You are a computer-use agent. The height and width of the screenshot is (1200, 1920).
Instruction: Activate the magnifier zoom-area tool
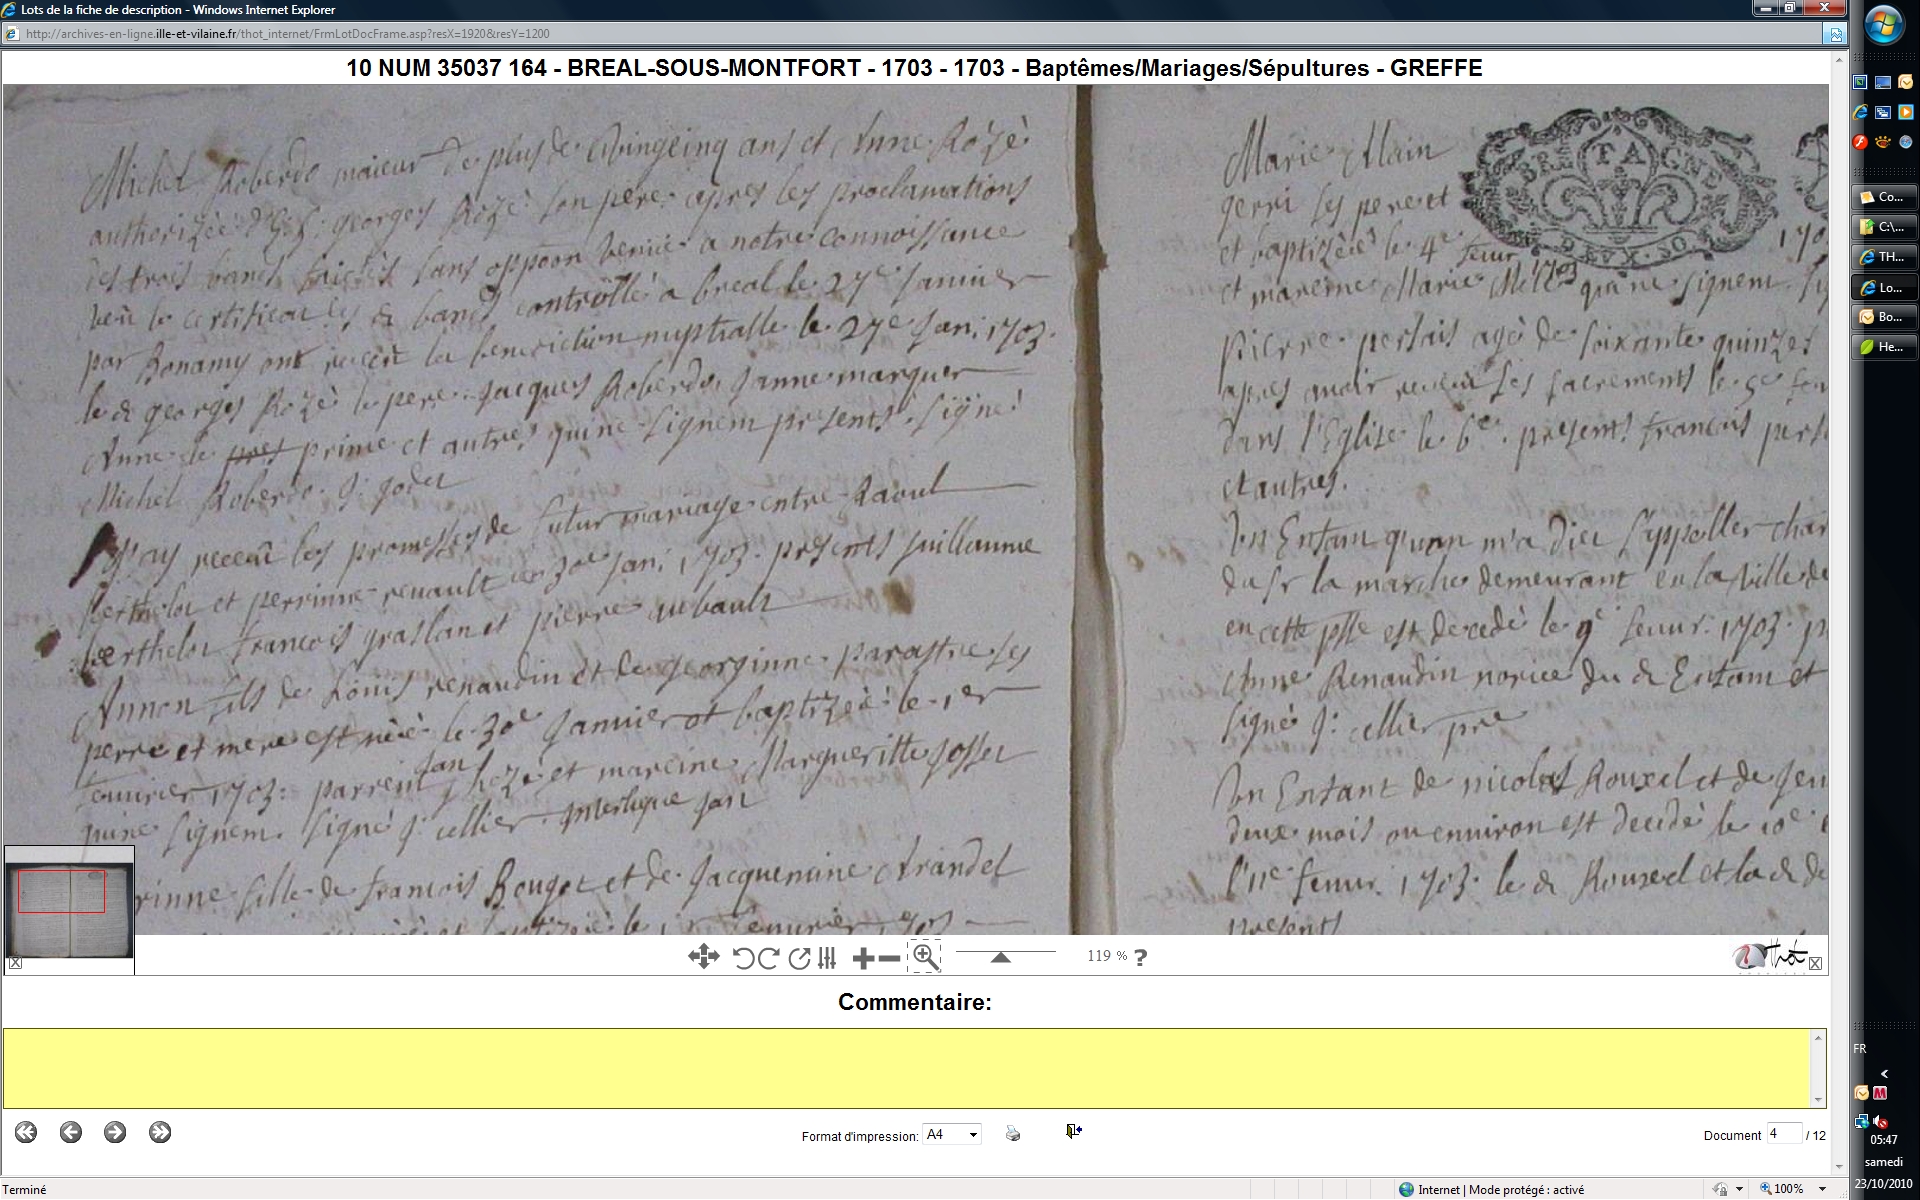[925, 957]
